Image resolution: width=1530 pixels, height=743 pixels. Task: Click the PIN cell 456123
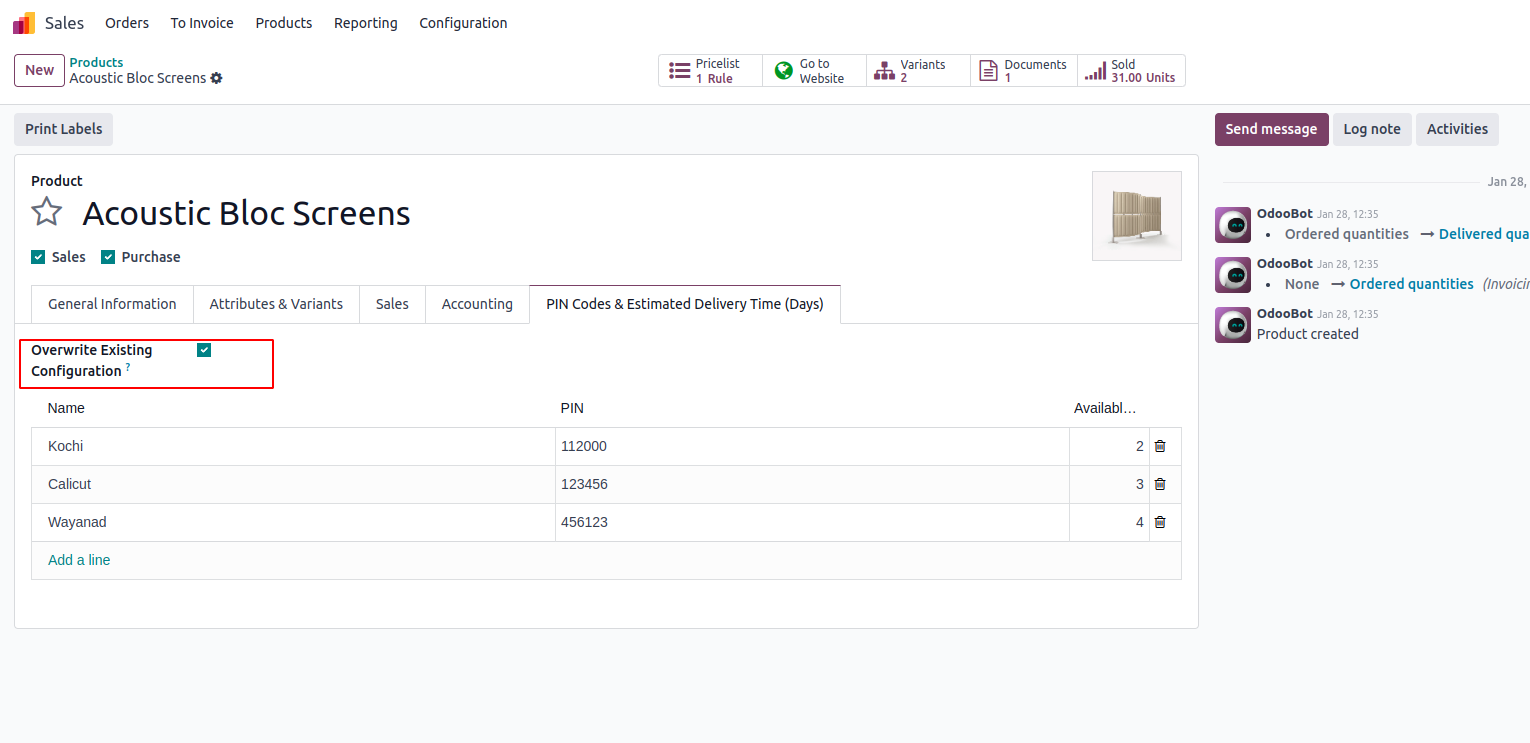point(812,523)
